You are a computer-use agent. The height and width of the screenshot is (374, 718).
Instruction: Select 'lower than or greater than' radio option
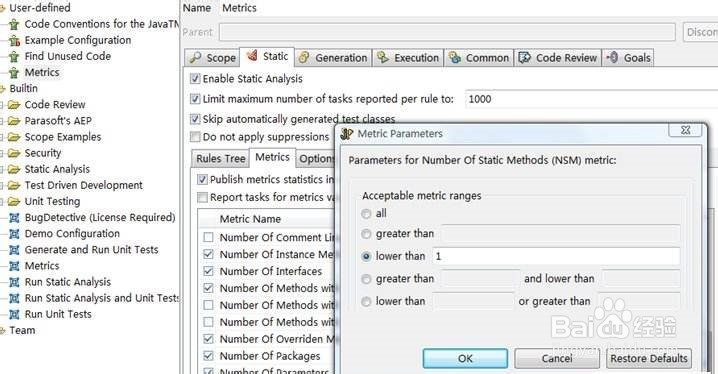pyautogui.click(x=366, y=301)
